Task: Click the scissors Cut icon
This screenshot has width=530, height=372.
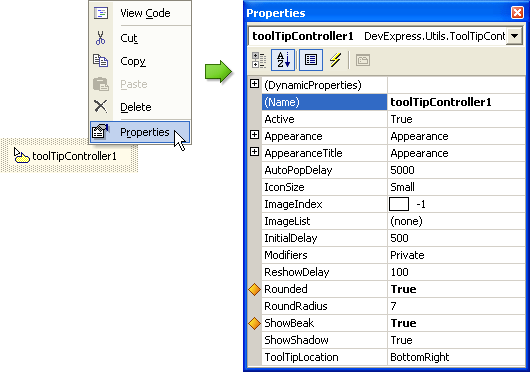Action: point(100,38)
